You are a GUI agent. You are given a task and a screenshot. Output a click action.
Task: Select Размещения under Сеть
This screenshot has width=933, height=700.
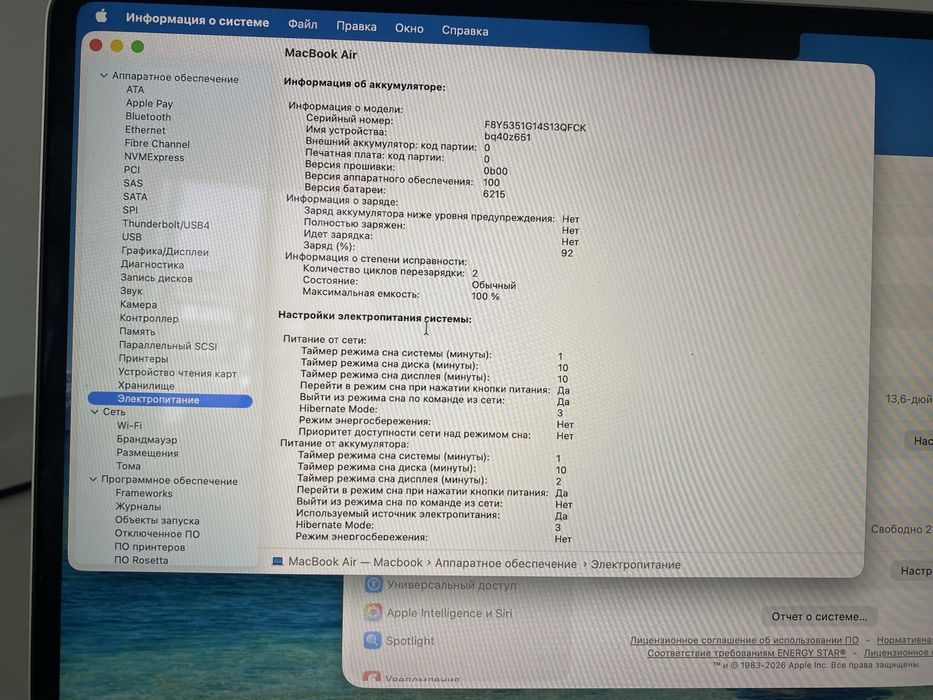tap(147, 452)
